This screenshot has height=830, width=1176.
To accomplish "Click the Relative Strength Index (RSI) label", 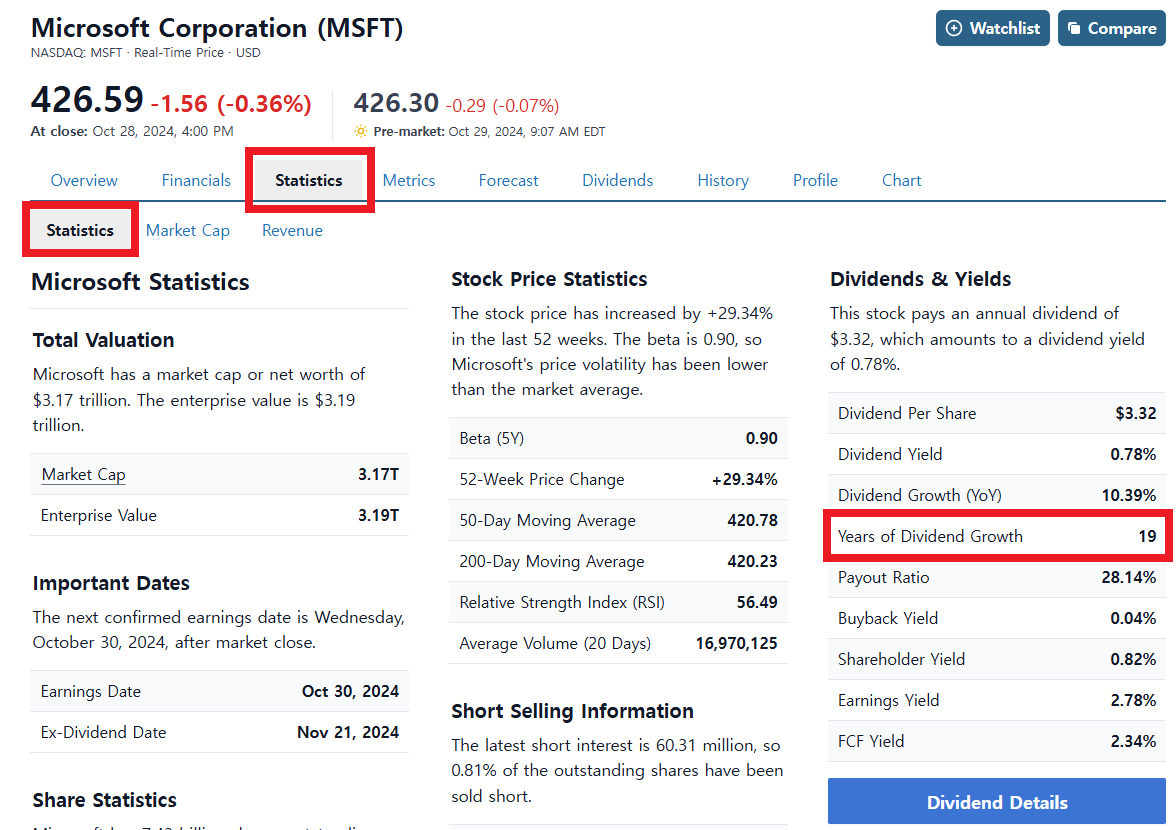I will pyautogui.click(x=562, y=603).
